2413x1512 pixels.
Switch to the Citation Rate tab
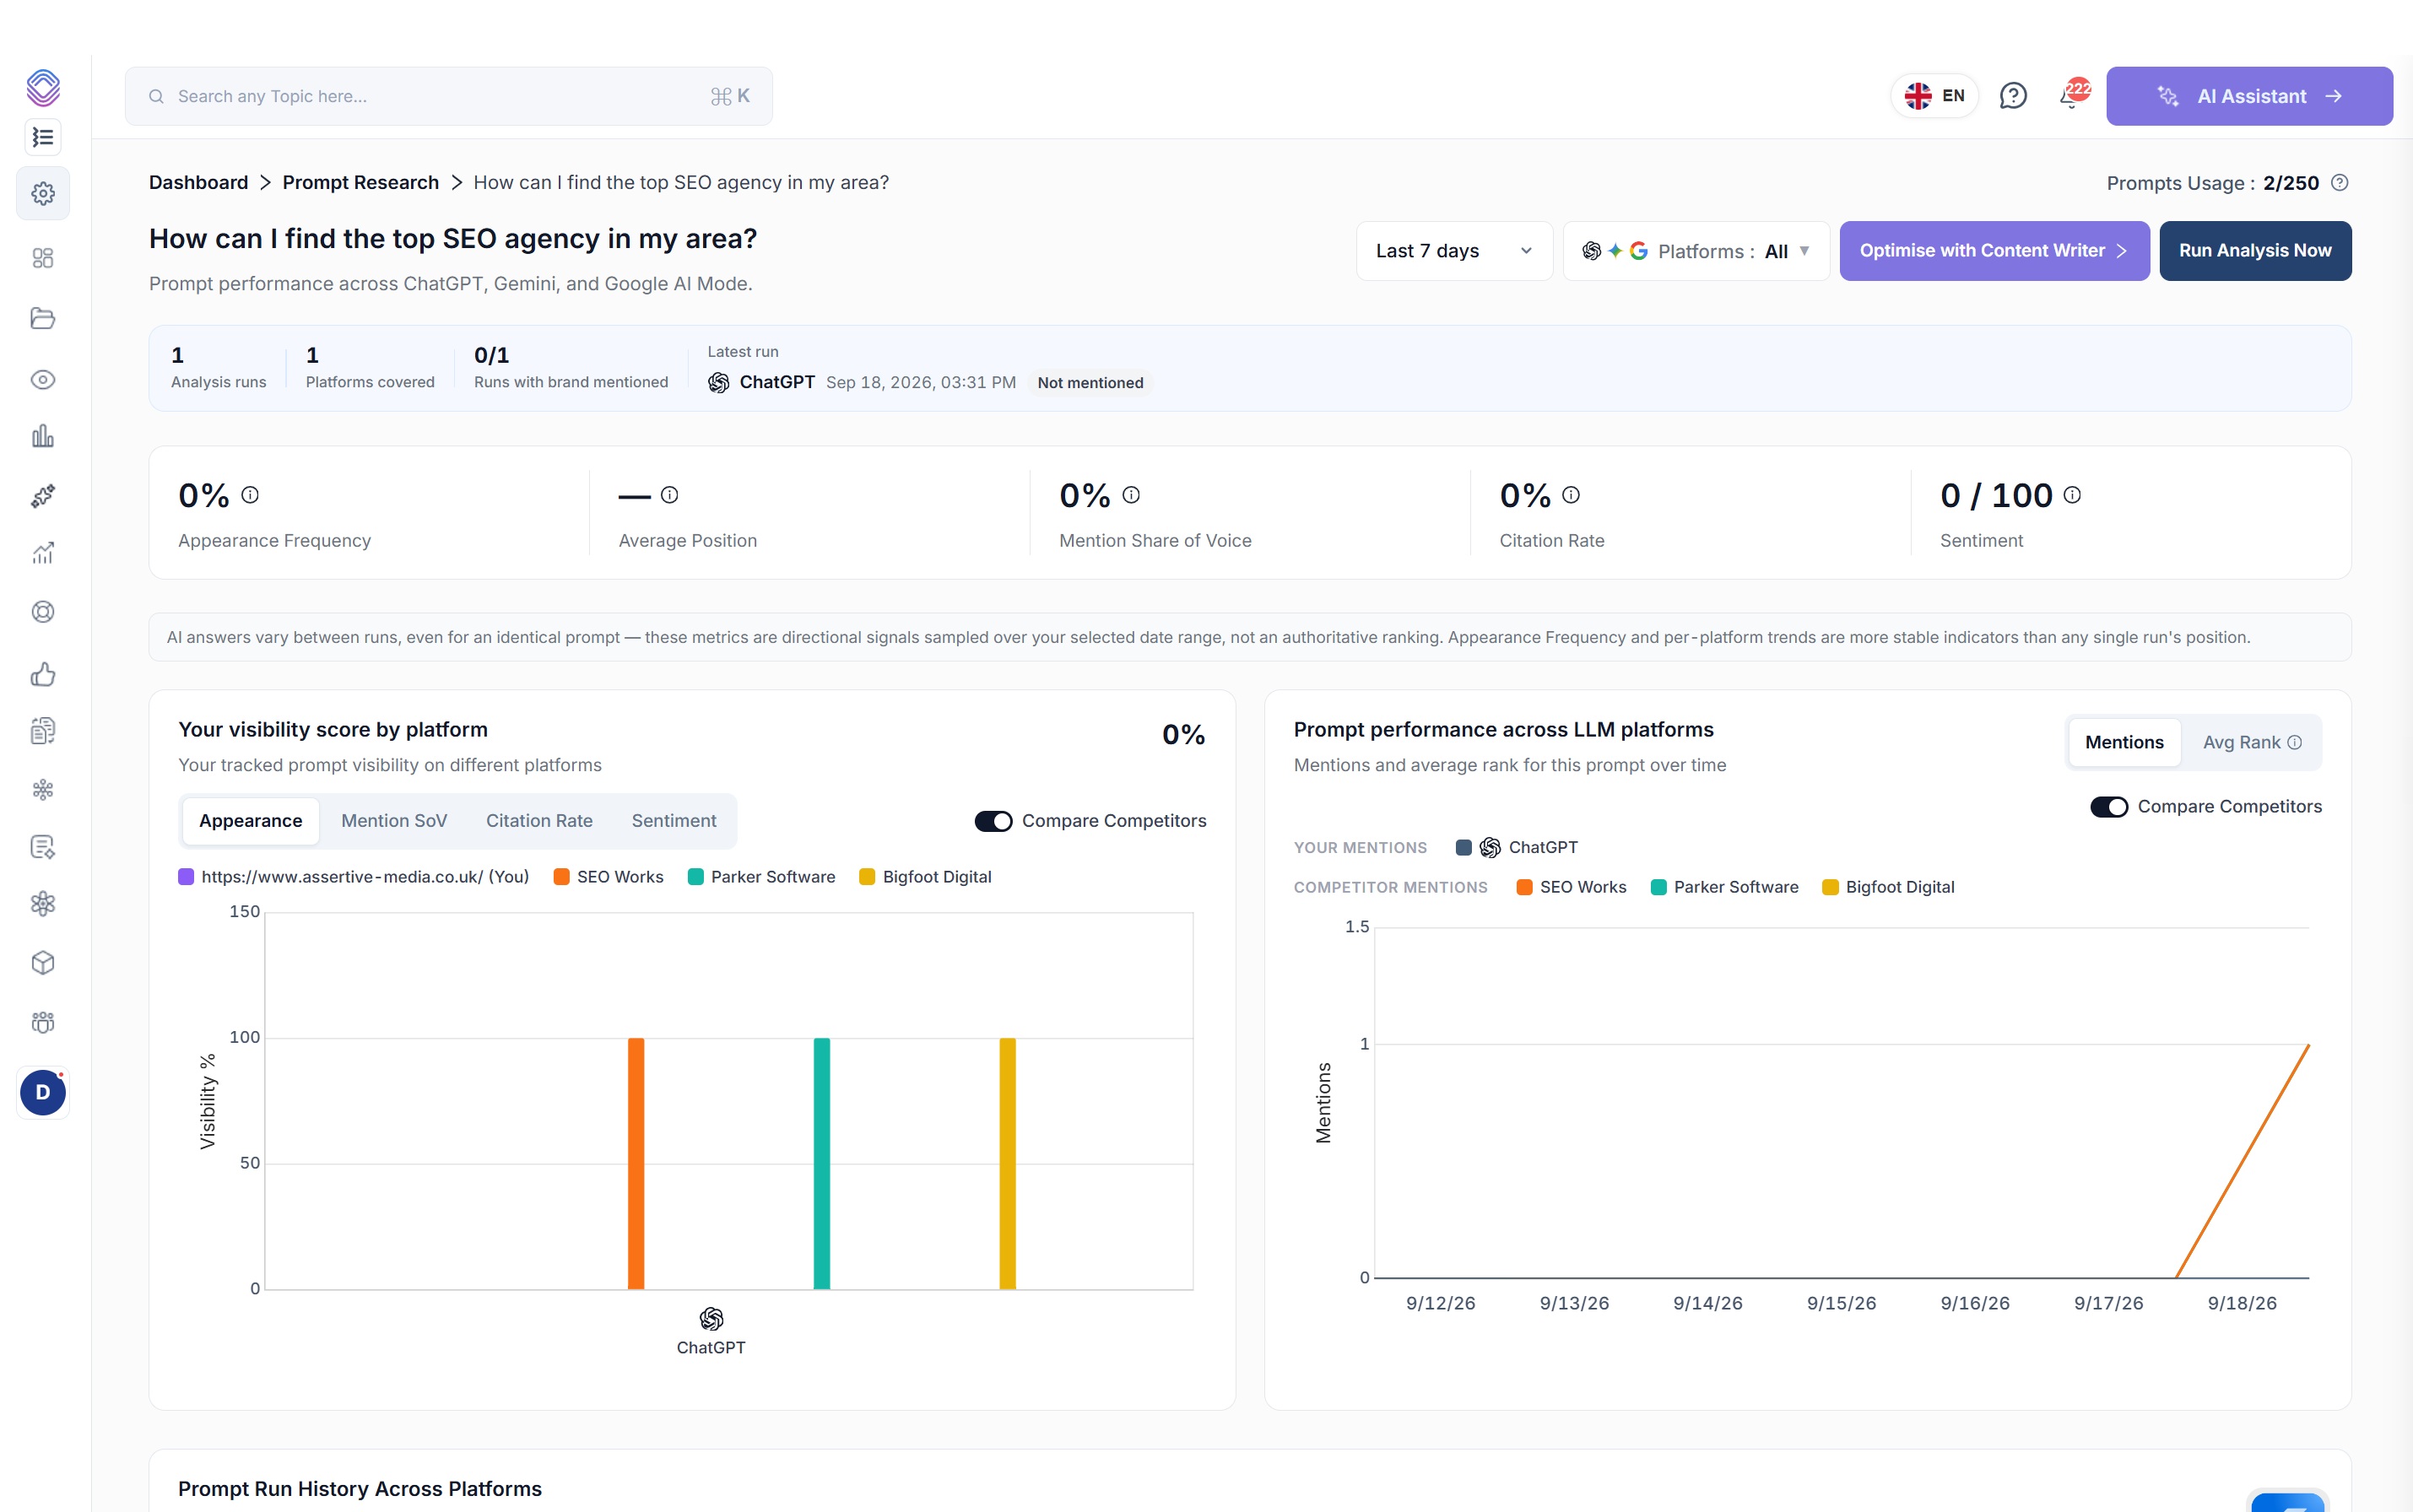539,821
